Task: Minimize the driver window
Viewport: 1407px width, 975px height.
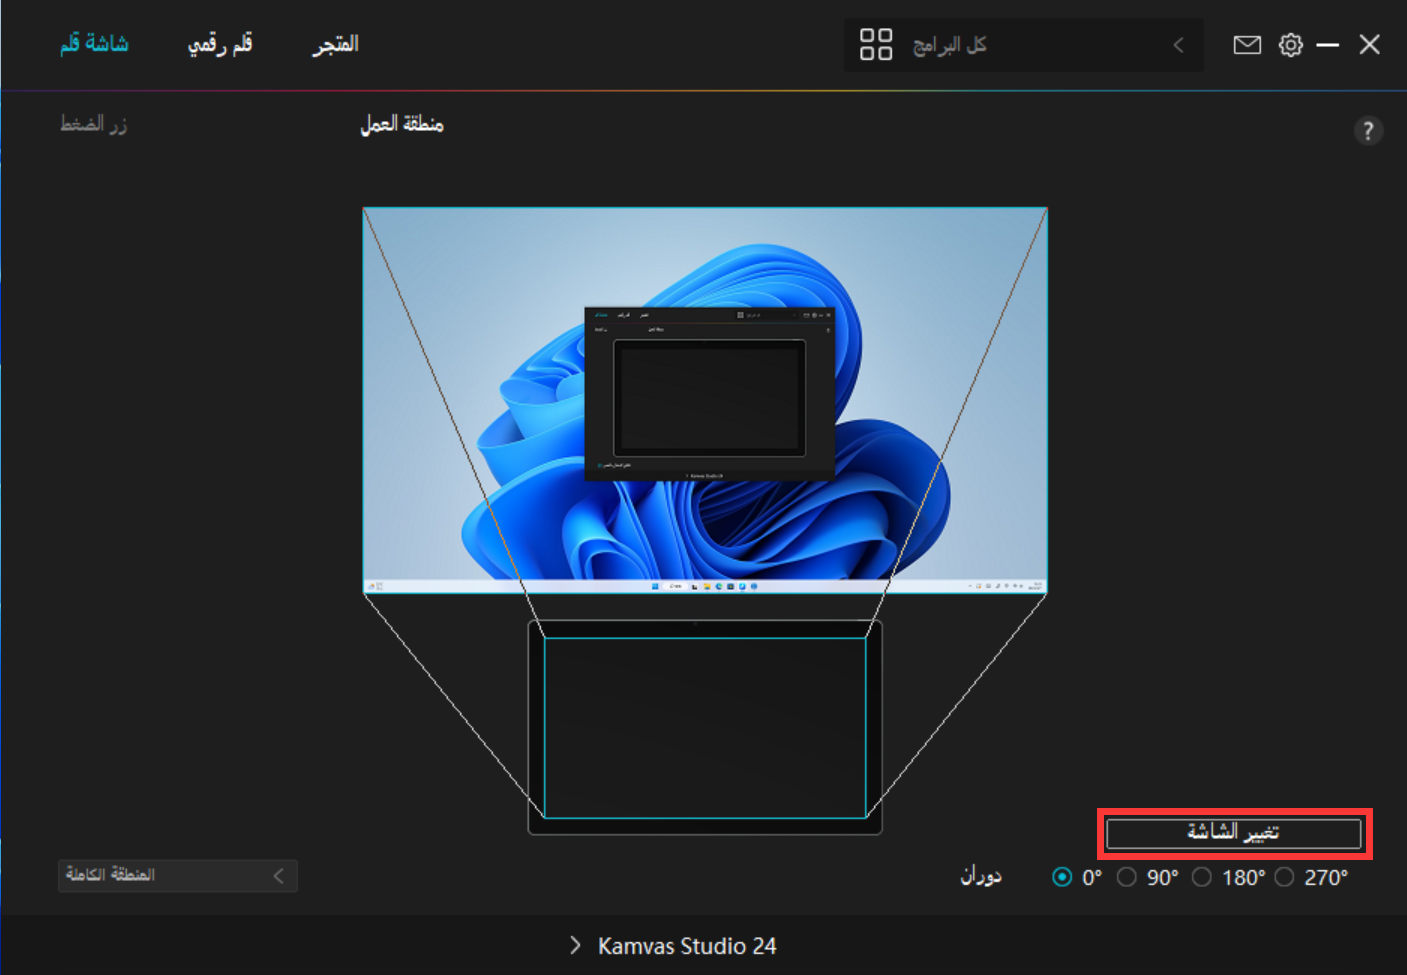Action: point(1327,45)
